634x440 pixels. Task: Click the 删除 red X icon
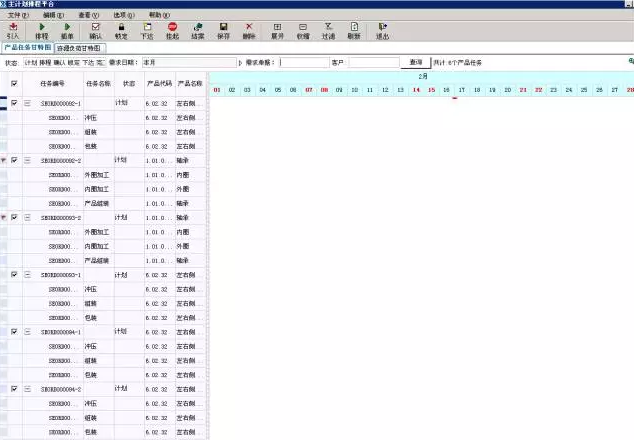click(249, 27)
